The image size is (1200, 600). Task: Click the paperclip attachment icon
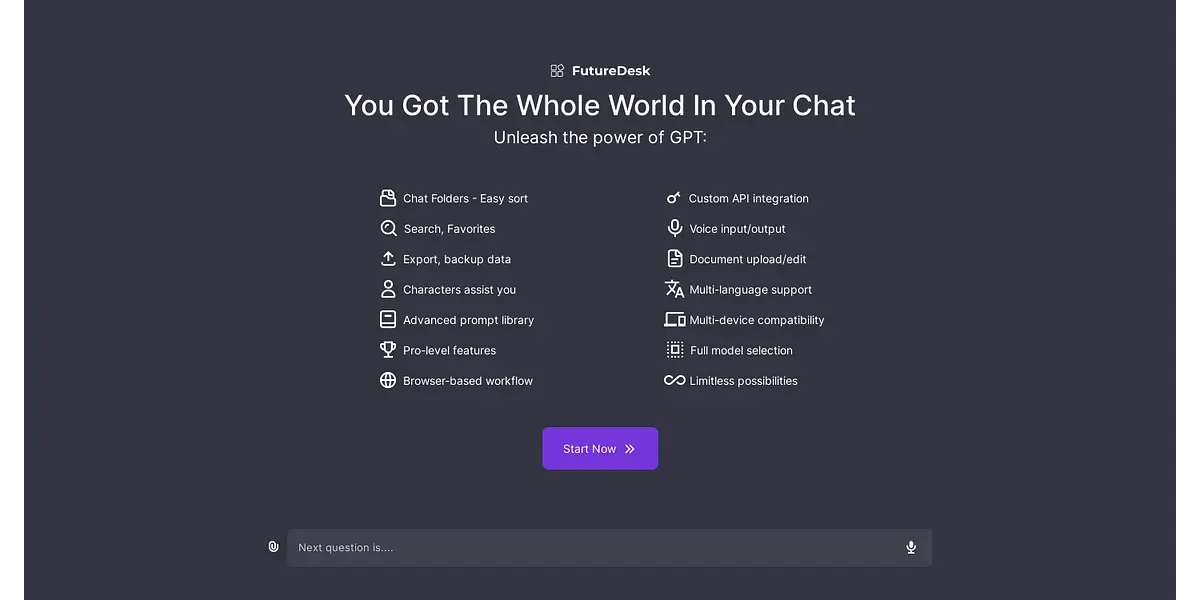click(273, 547)
